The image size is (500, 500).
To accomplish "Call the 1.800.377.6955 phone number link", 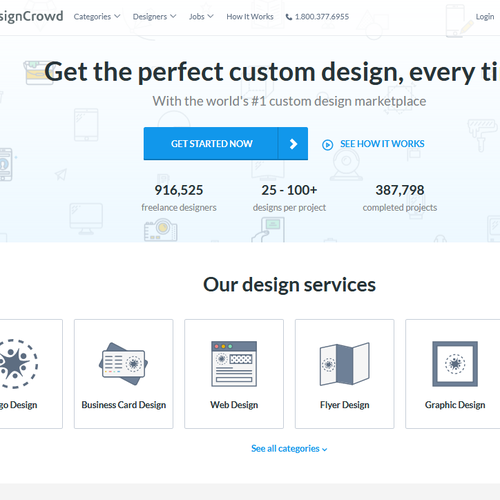I will pyautogui.click(x=322, y=16).
